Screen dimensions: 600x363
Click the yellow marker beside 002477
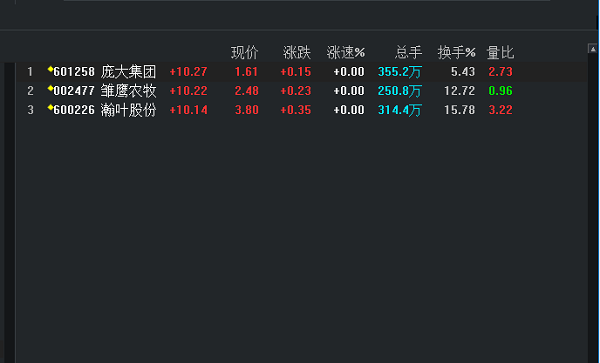[50, 88]
